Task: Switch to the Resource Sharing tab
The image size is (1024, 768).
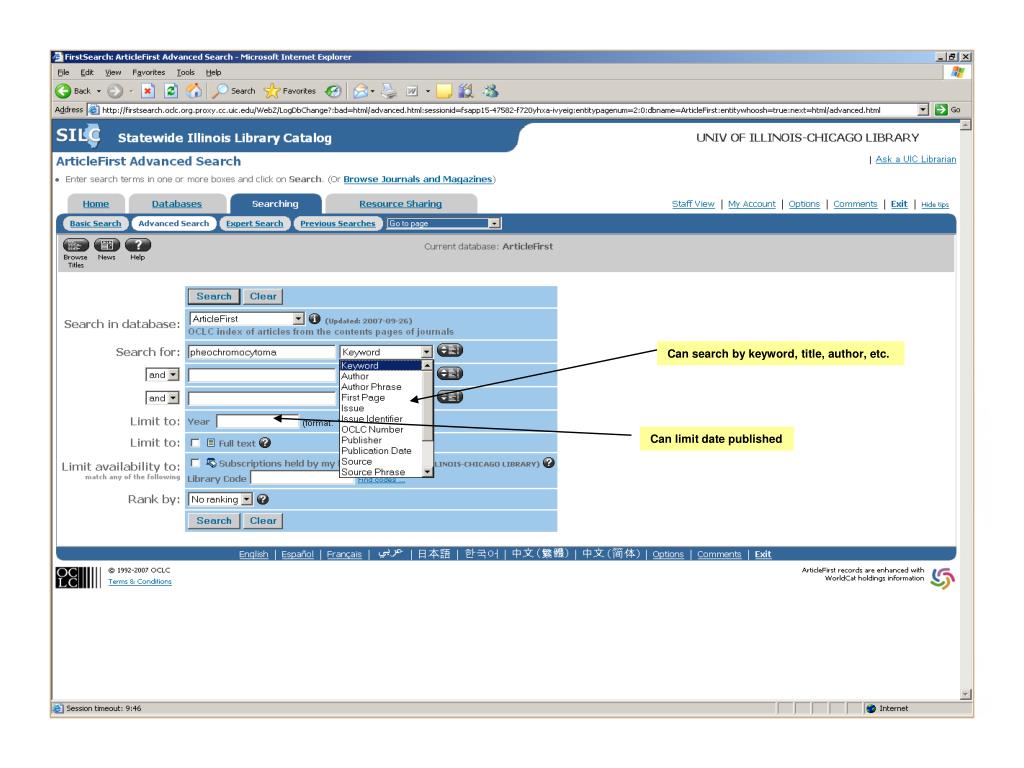Action: point(400,204)
